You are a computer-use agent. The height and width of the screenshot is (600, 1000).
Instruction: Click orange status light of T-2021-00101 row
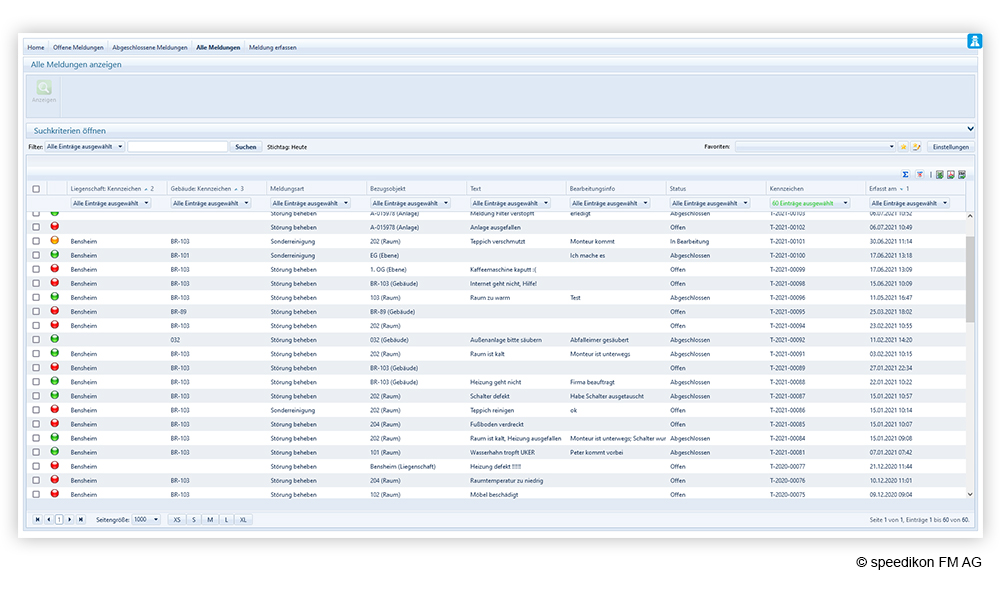[x=55, y=240]
